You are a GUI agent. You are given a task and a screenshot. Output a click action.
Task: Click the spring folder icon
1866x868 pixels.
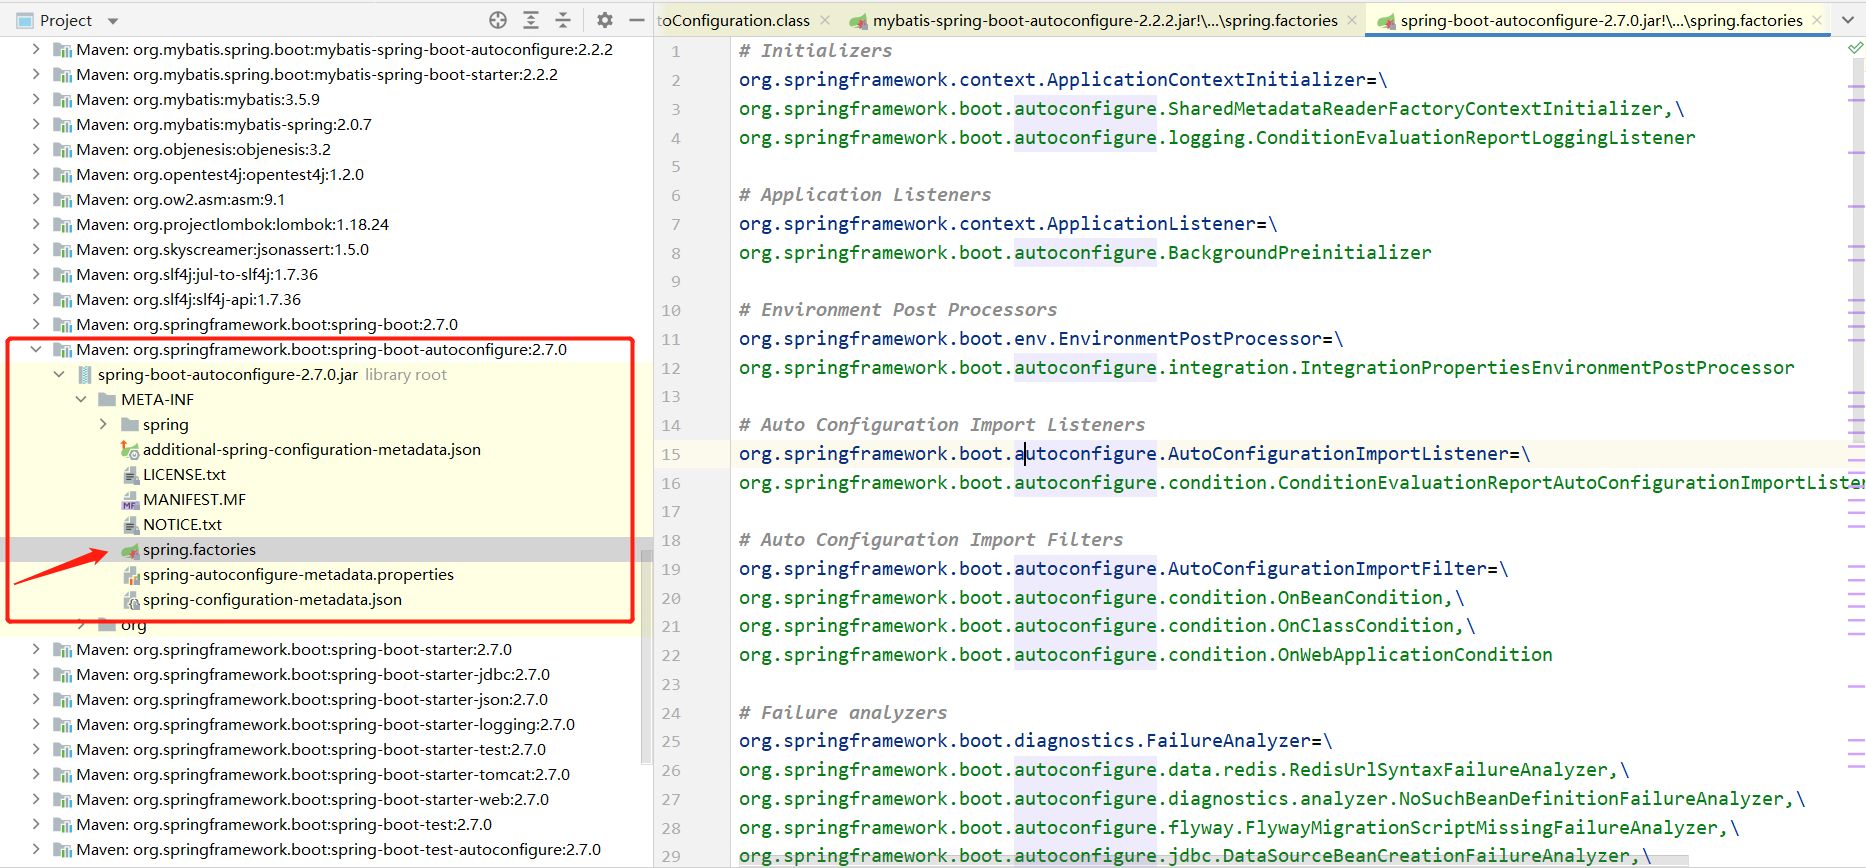click(x=130, y=424)
